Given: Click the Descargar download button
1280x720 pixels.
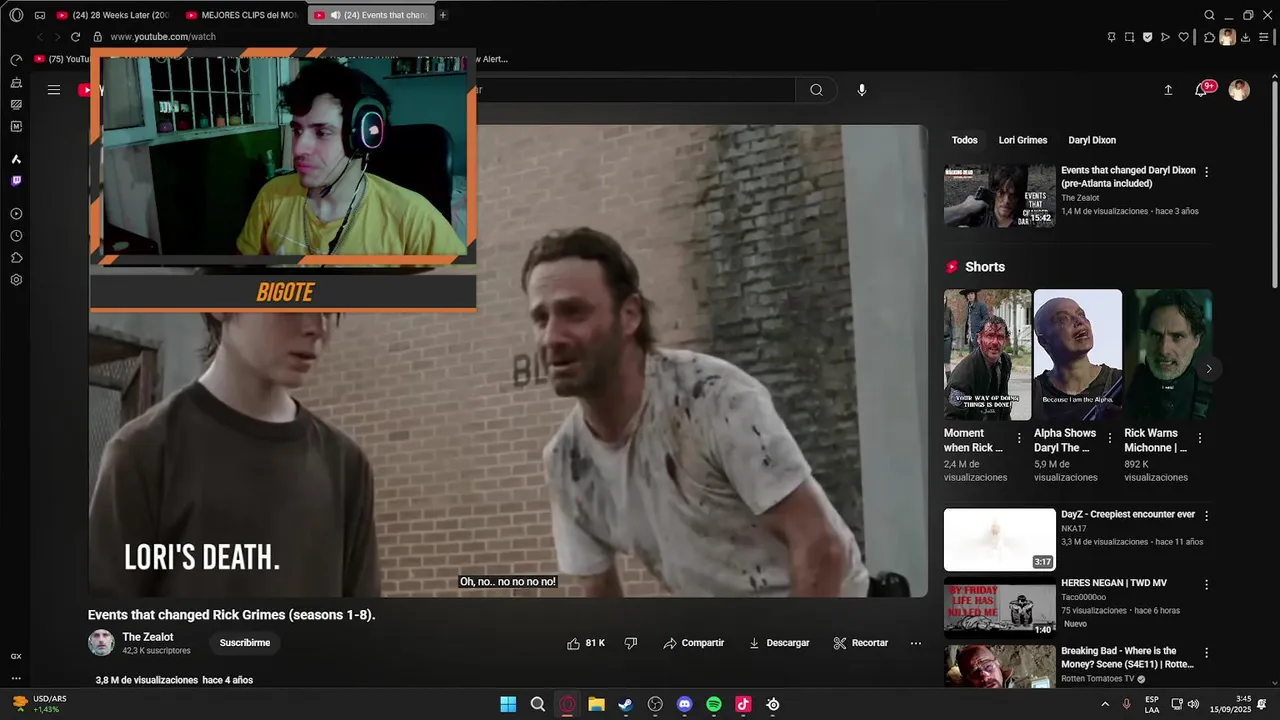Looking at the screenshot, I should click(x=779, y=643).
